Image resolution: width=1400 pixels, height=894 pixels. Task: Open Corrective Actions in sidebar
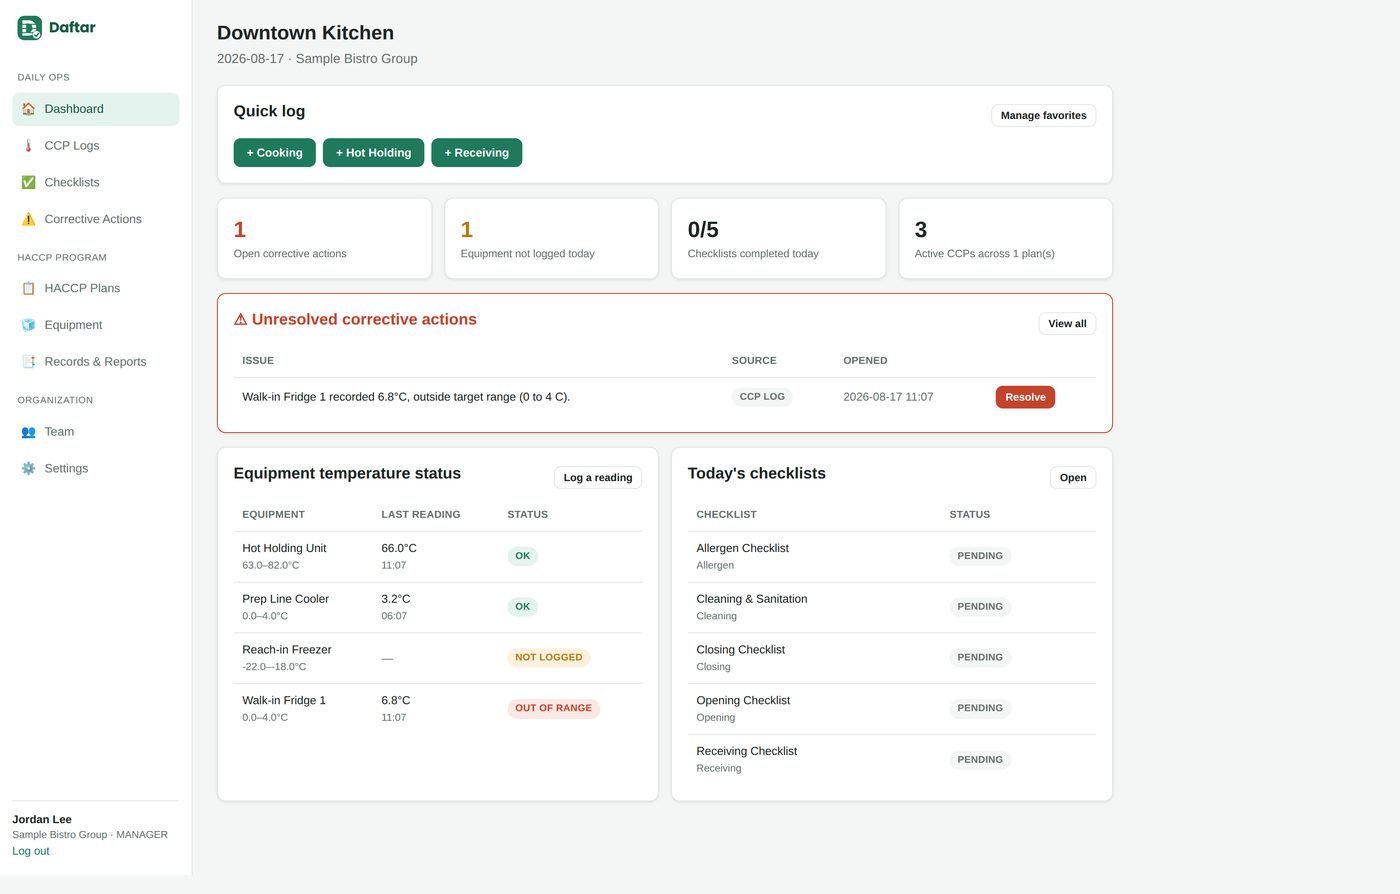pos(95,219)
